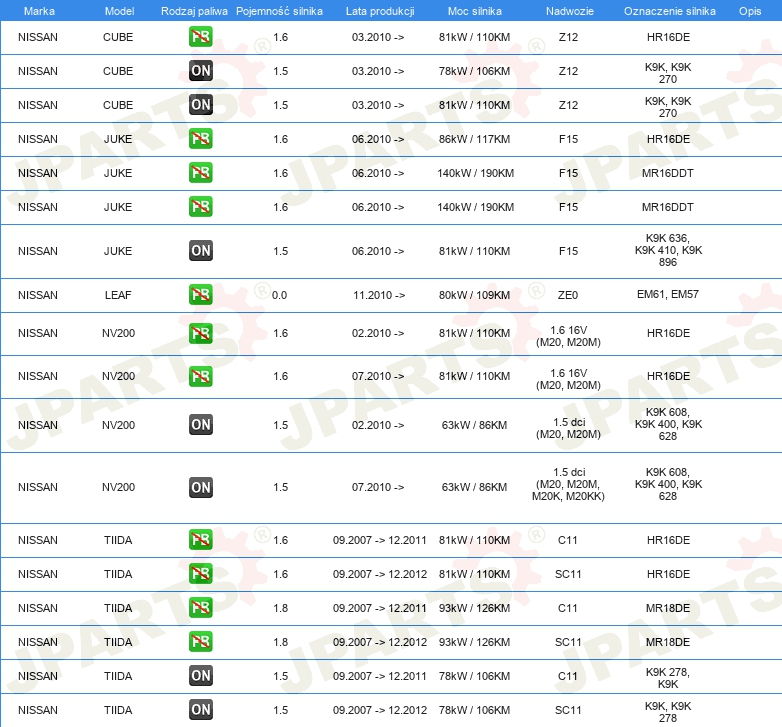782x727 pixels.
Task: Click the Model column header
Action: 119,11
